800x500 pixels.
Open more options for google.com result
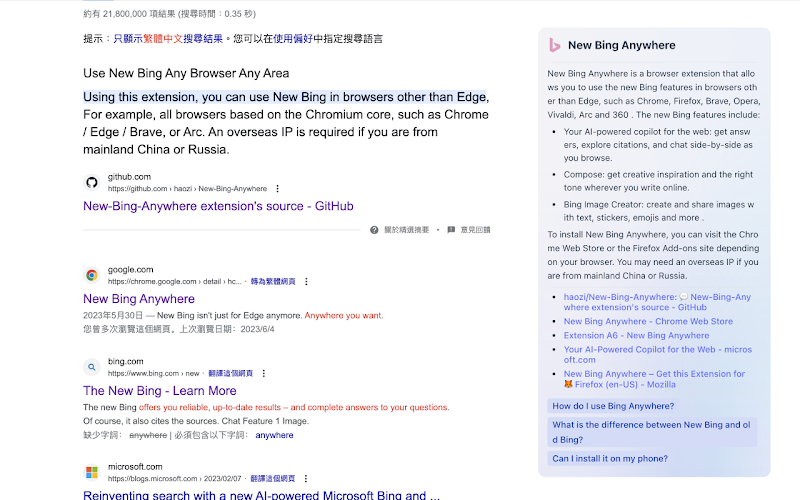click(306, 282)
